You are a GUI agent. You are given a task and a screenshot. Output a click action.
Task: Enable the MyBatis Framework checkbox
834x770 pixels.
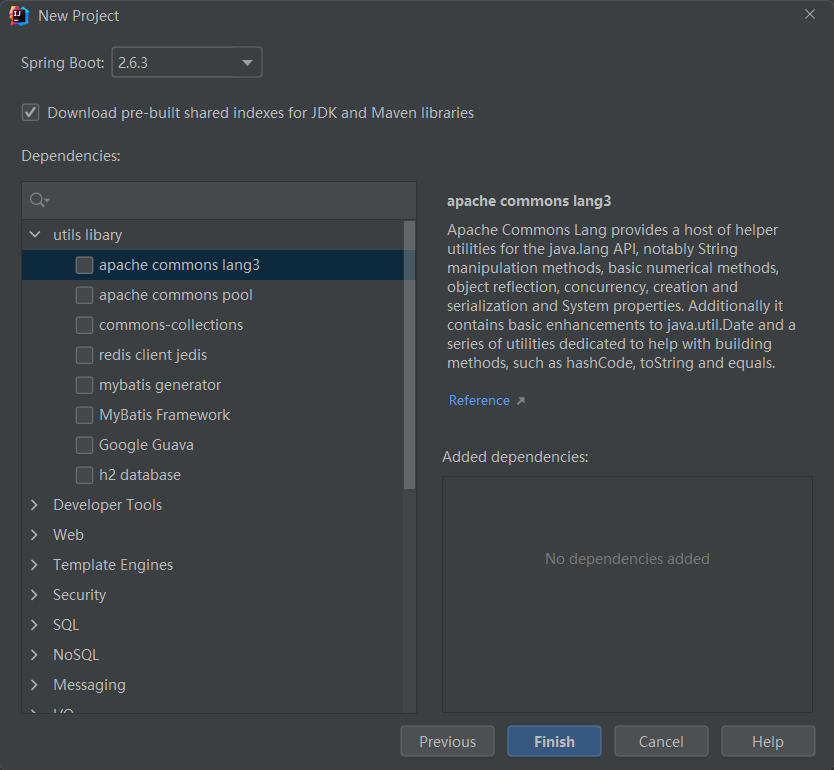(x=84, y=415)
